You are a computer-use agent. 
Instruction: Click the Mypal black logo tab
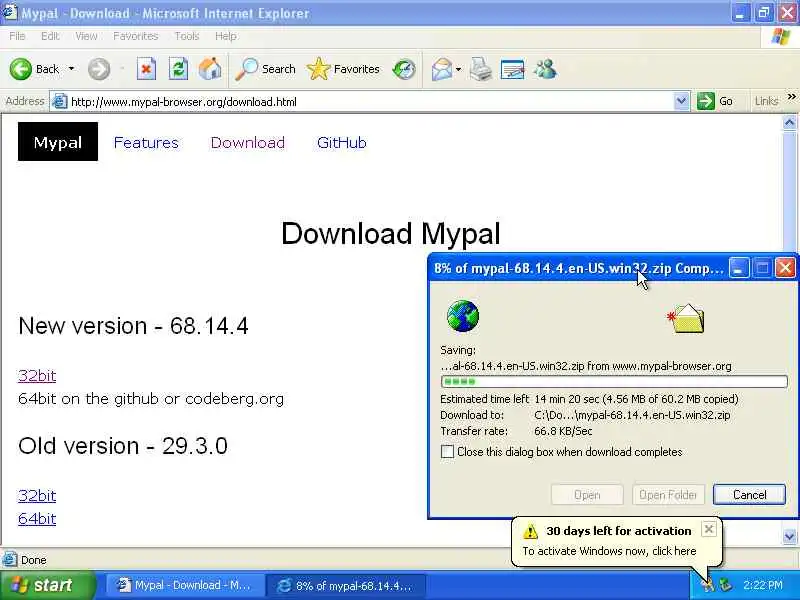point(58,141)
